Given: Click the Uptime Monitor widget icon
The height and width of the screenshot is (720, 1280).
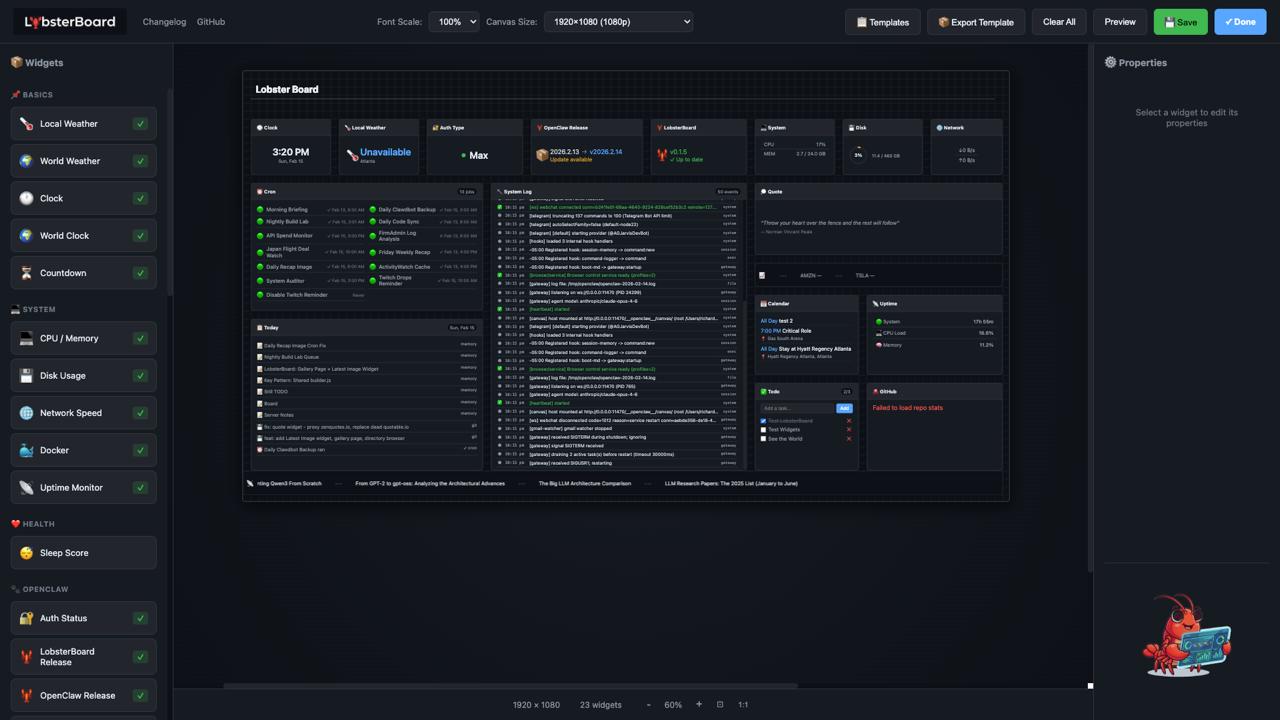Looking at the screenshot, I should pyautogui.click(x=26, y=487).
